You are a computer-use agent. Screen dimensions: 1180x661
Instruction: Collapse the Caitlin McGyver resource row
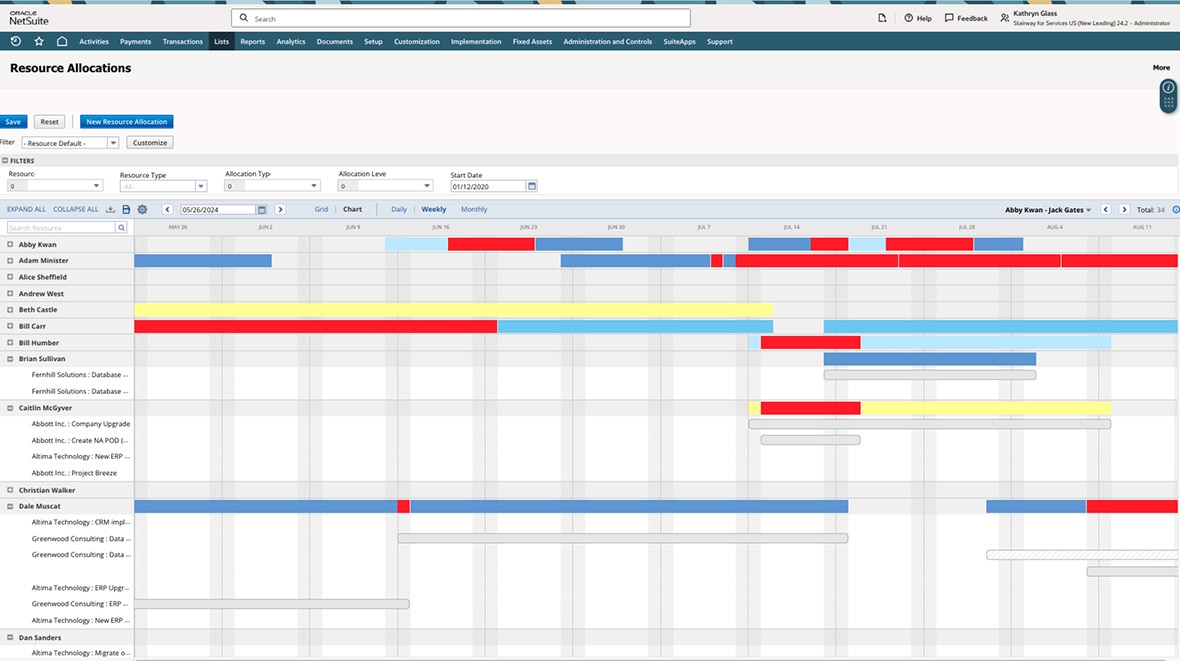click(x=11, y=408)
